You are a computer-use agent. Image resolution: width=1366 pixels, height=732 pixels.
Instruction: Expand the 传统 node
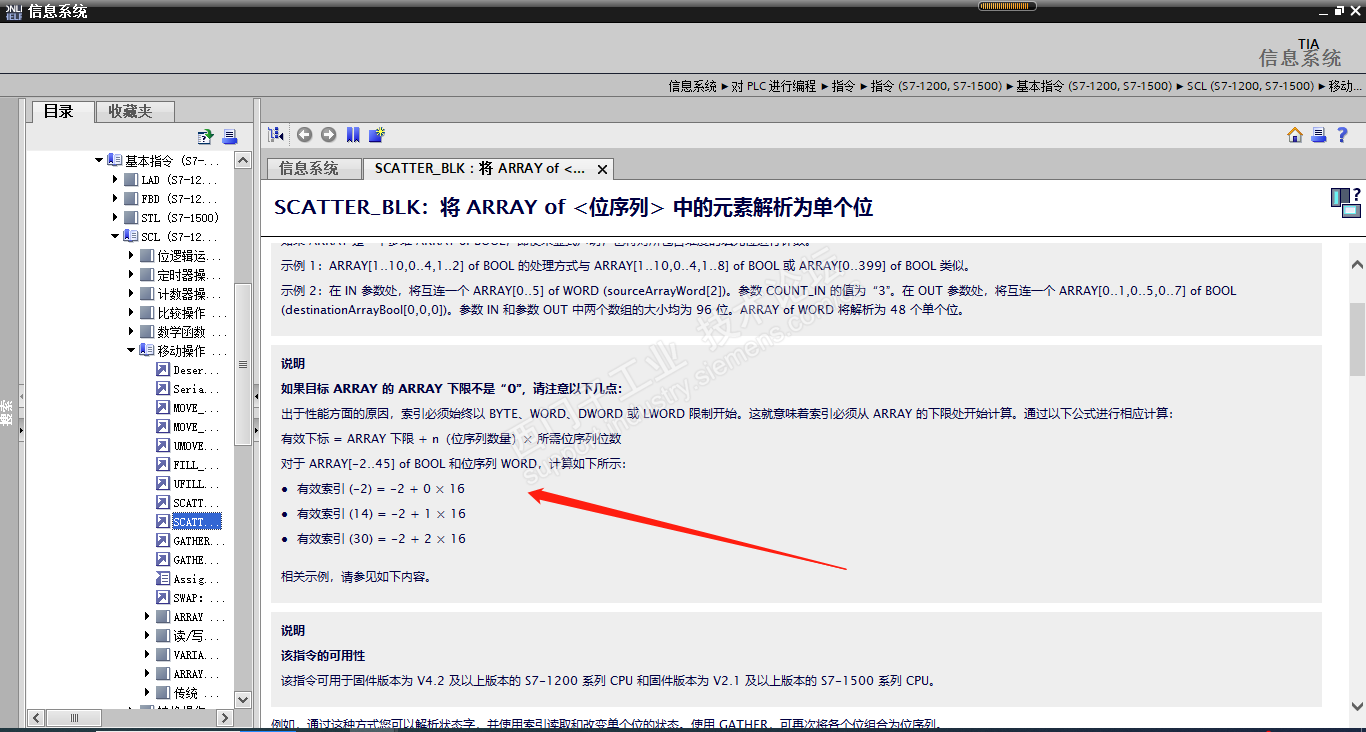[x=147, y=693]
